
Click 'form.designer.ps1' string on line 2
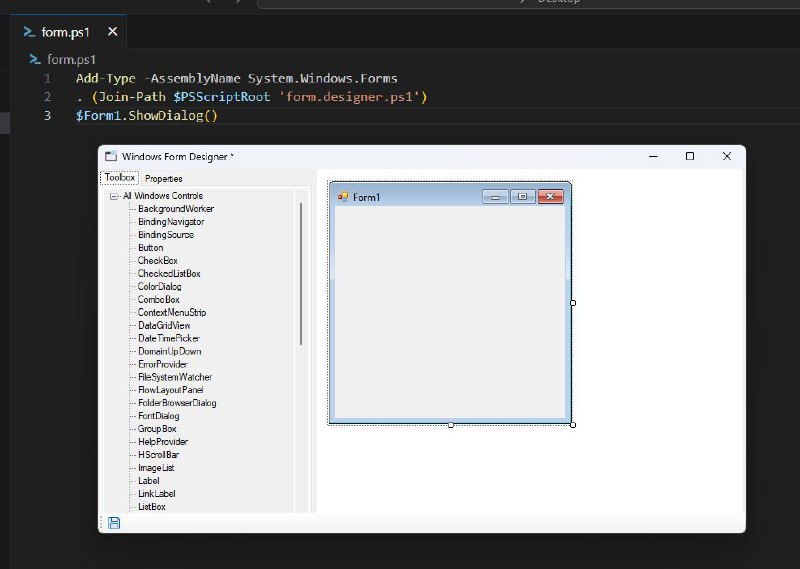(349, 97)
